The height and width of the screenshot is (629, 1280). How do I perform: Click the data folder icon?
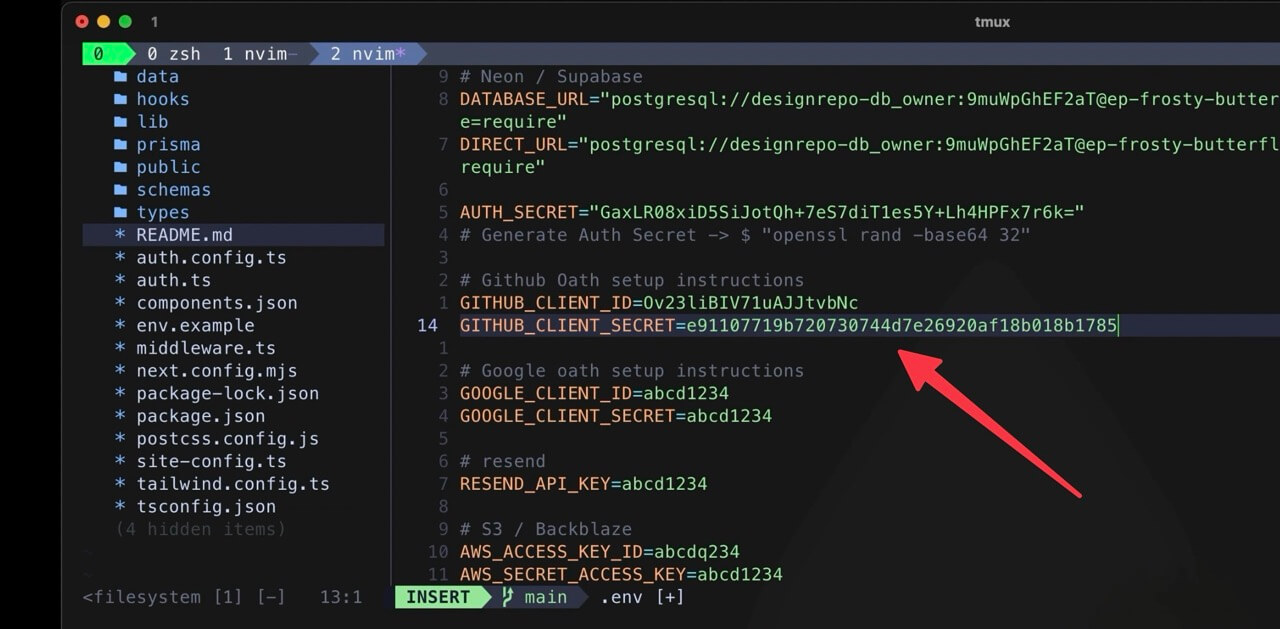(x=122, y=76)
